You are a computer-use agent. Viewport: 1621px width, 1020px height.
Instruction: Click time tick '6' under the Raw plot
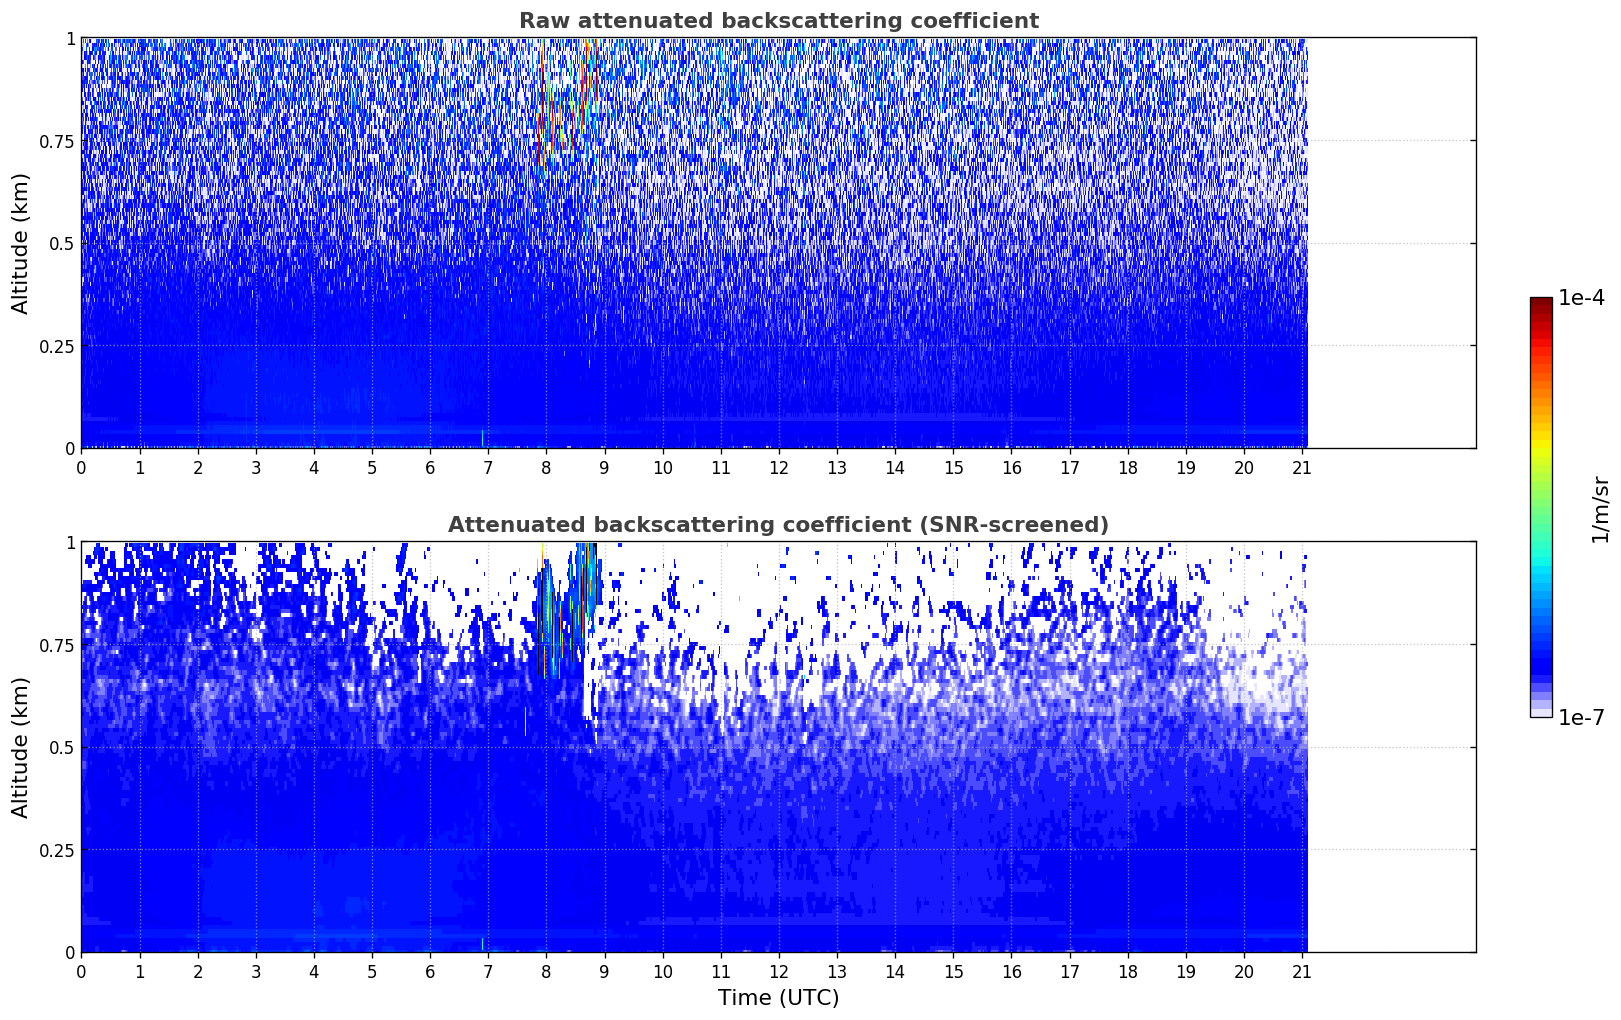click(x=430, y=467)
